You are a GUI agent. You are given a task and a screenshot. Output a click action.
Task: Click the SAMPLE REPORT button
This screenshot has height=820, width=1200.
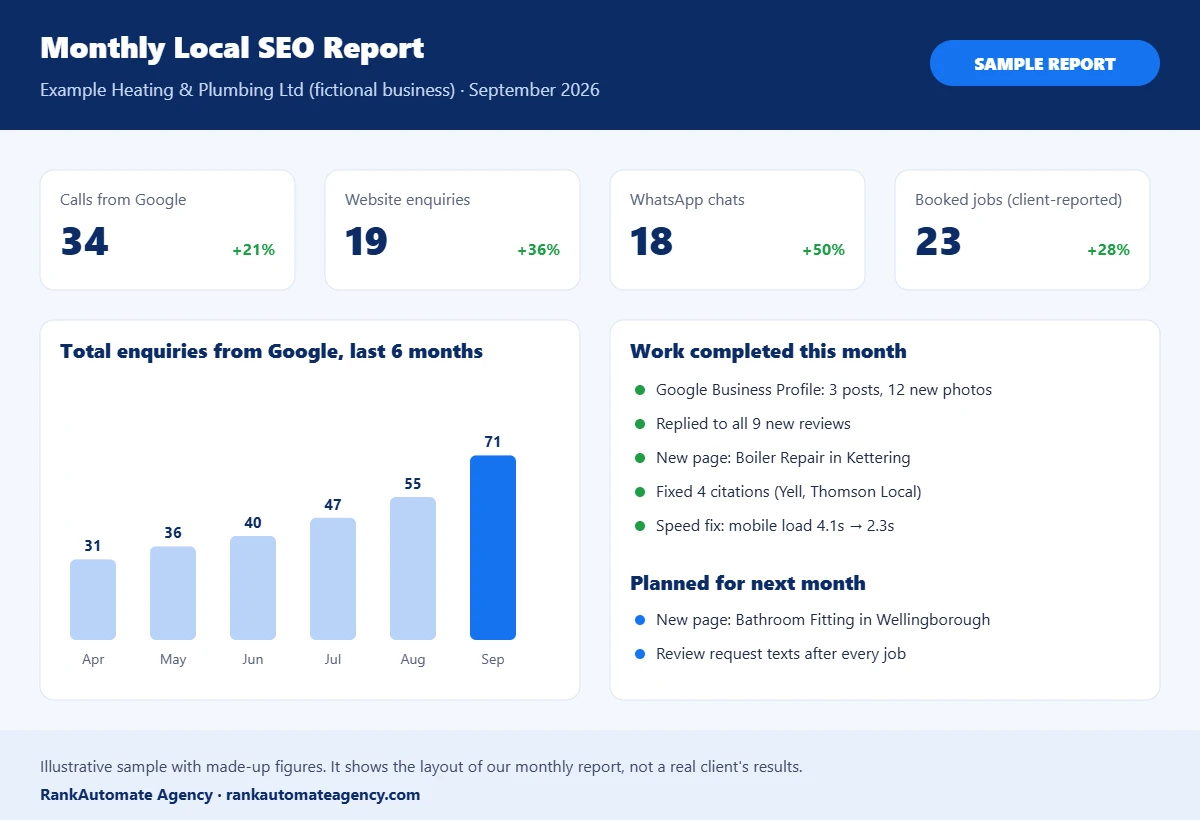1045,63
